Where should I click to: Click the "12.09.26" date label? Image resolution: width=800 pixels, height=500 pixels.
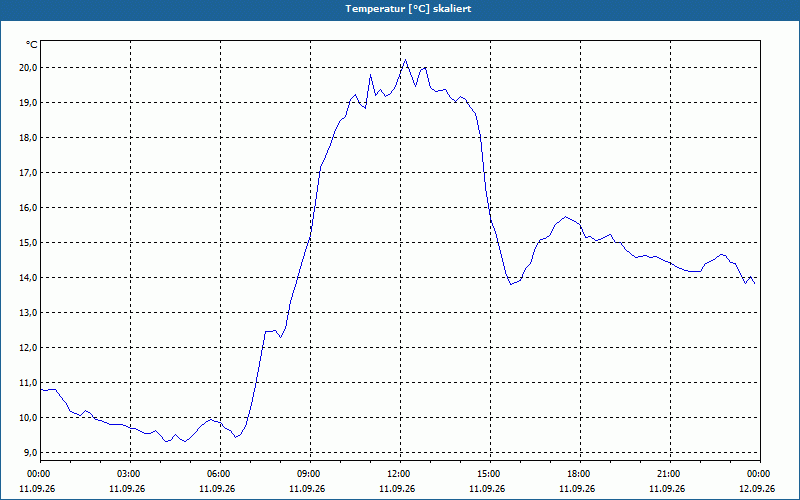coord(757,488)
